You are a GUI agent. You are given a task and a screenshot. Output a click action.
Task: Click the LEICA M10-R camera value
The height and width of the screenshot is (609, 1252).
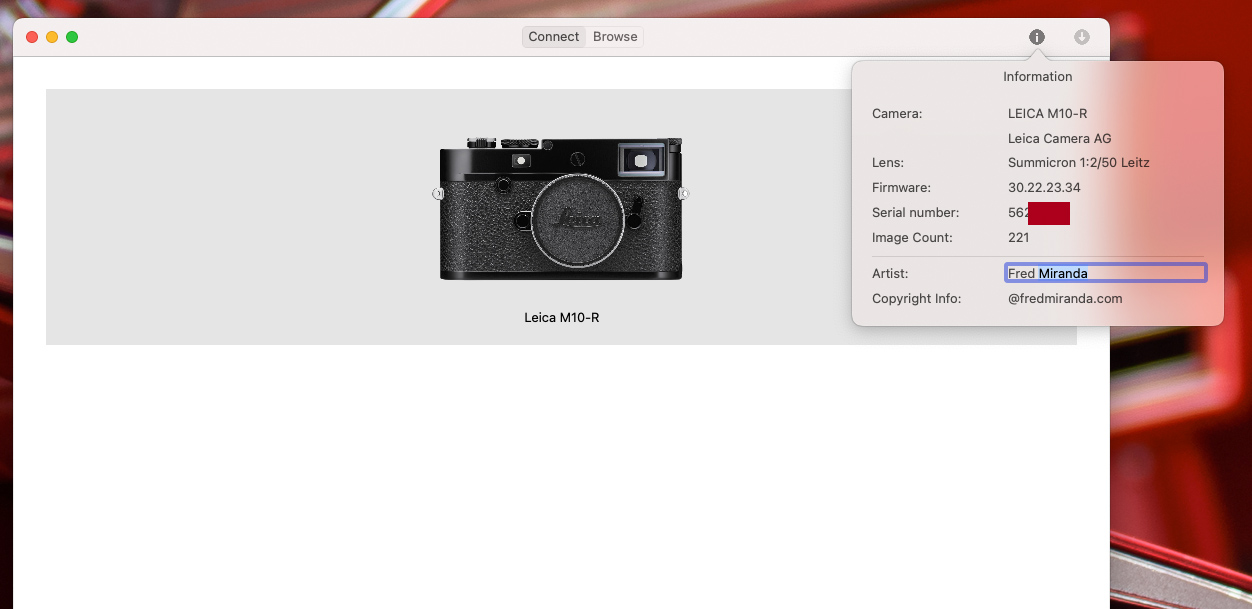point(1047,113)
